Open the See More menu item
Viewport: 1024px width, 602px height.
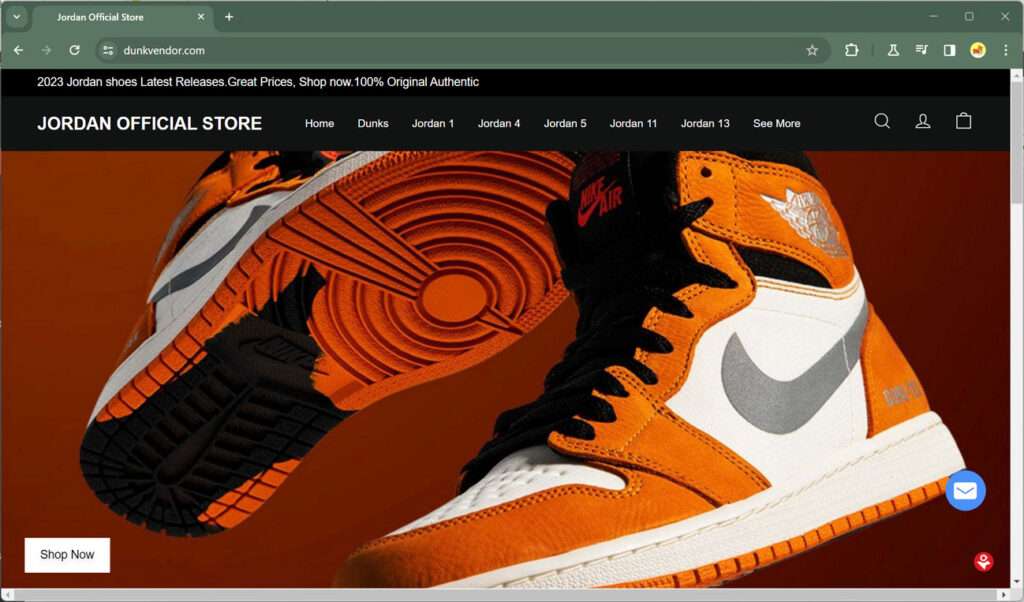point(776,123)
